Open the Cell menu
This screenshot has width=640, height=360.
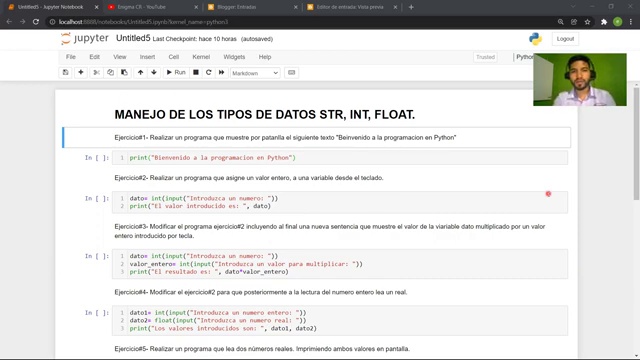coord(173,57)
